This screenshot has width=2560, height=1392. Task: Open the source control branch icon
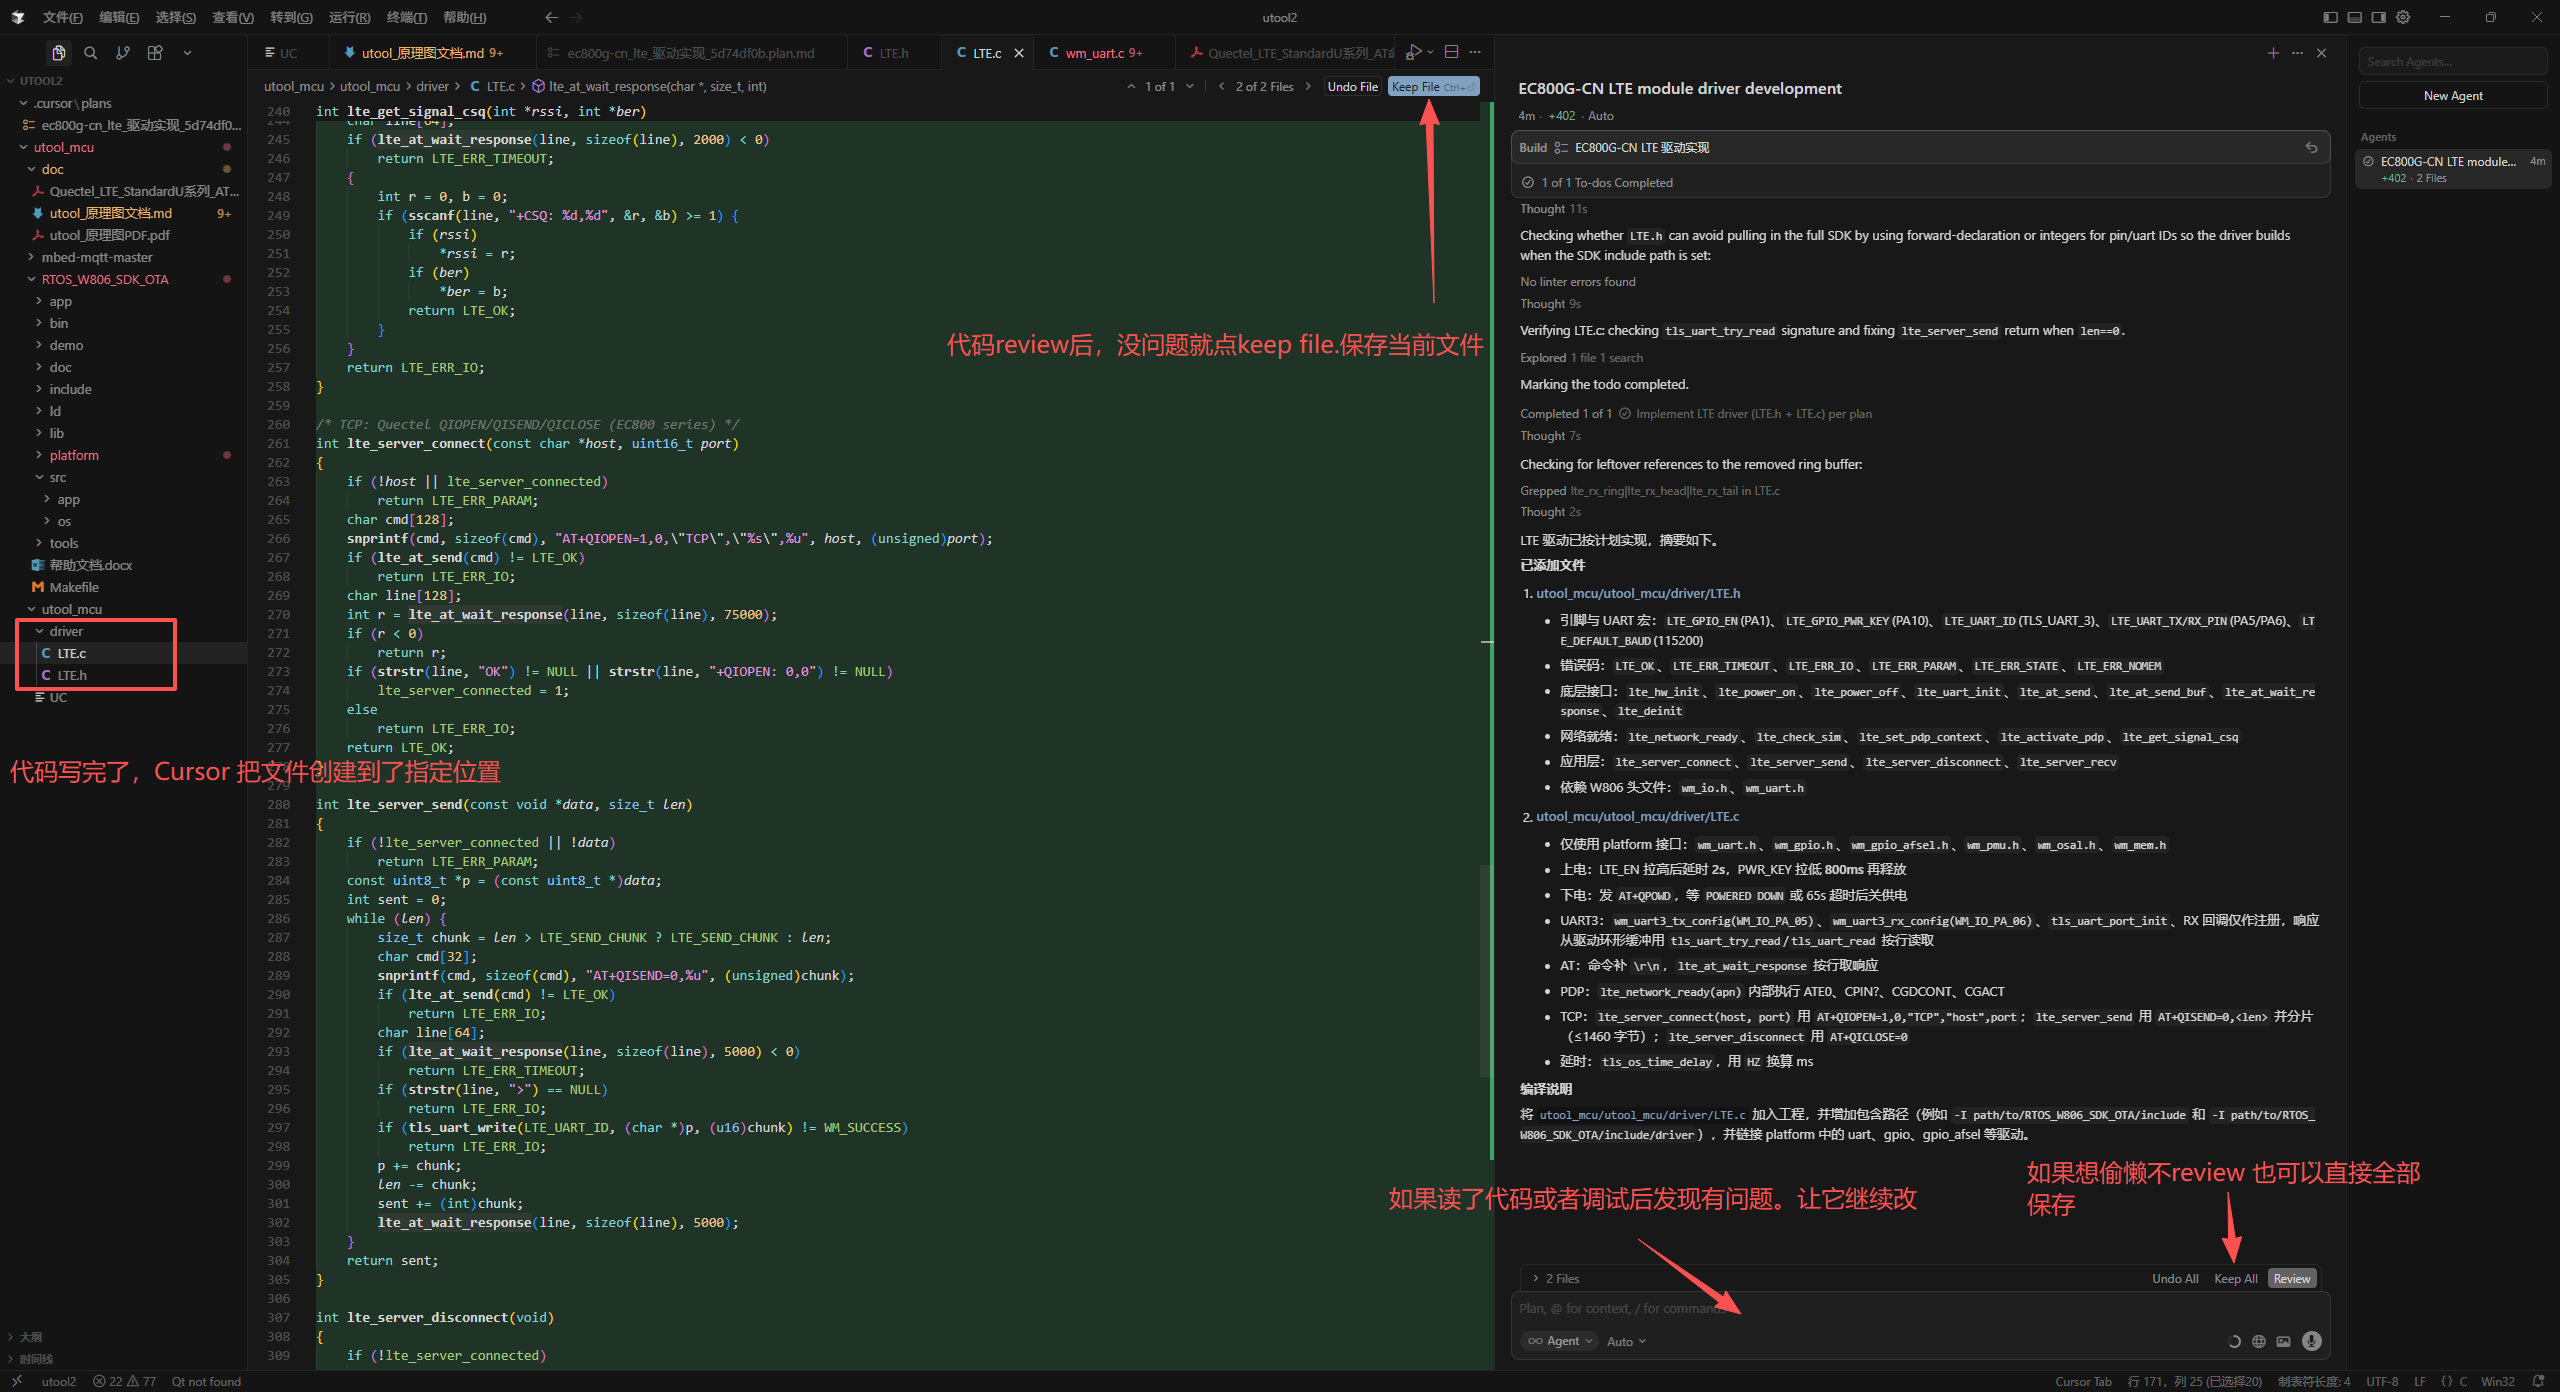point(122,53)
